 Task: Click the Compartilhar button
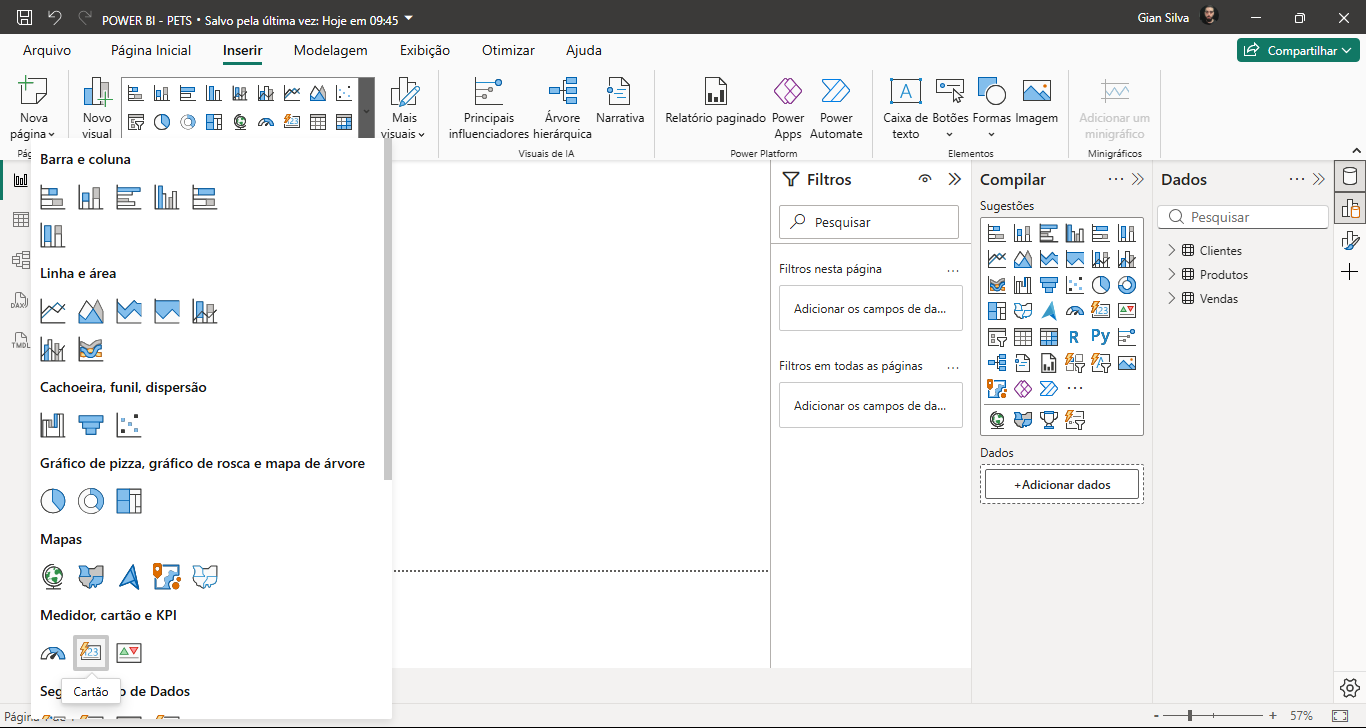[x=1298, y=50]
